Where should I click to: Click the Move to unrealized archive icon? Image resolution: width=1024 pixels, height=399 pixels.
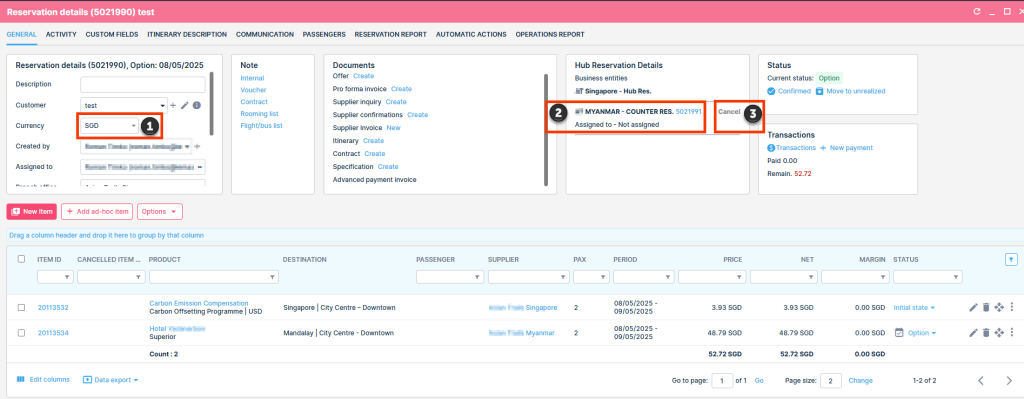coord(820,91)
